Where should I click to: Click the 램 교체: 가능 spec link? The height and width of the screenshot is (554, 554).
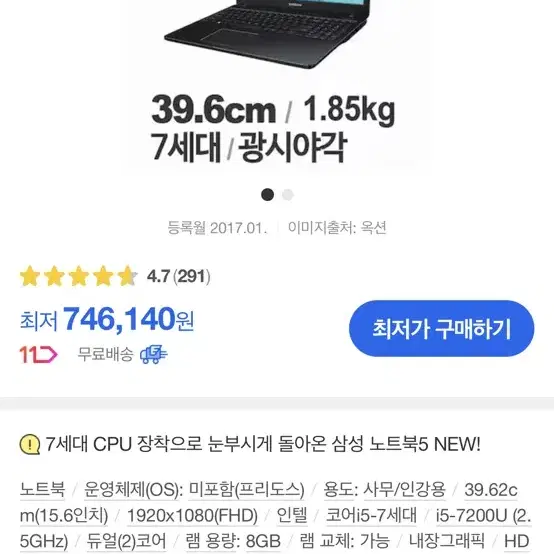tap(345, 541)
